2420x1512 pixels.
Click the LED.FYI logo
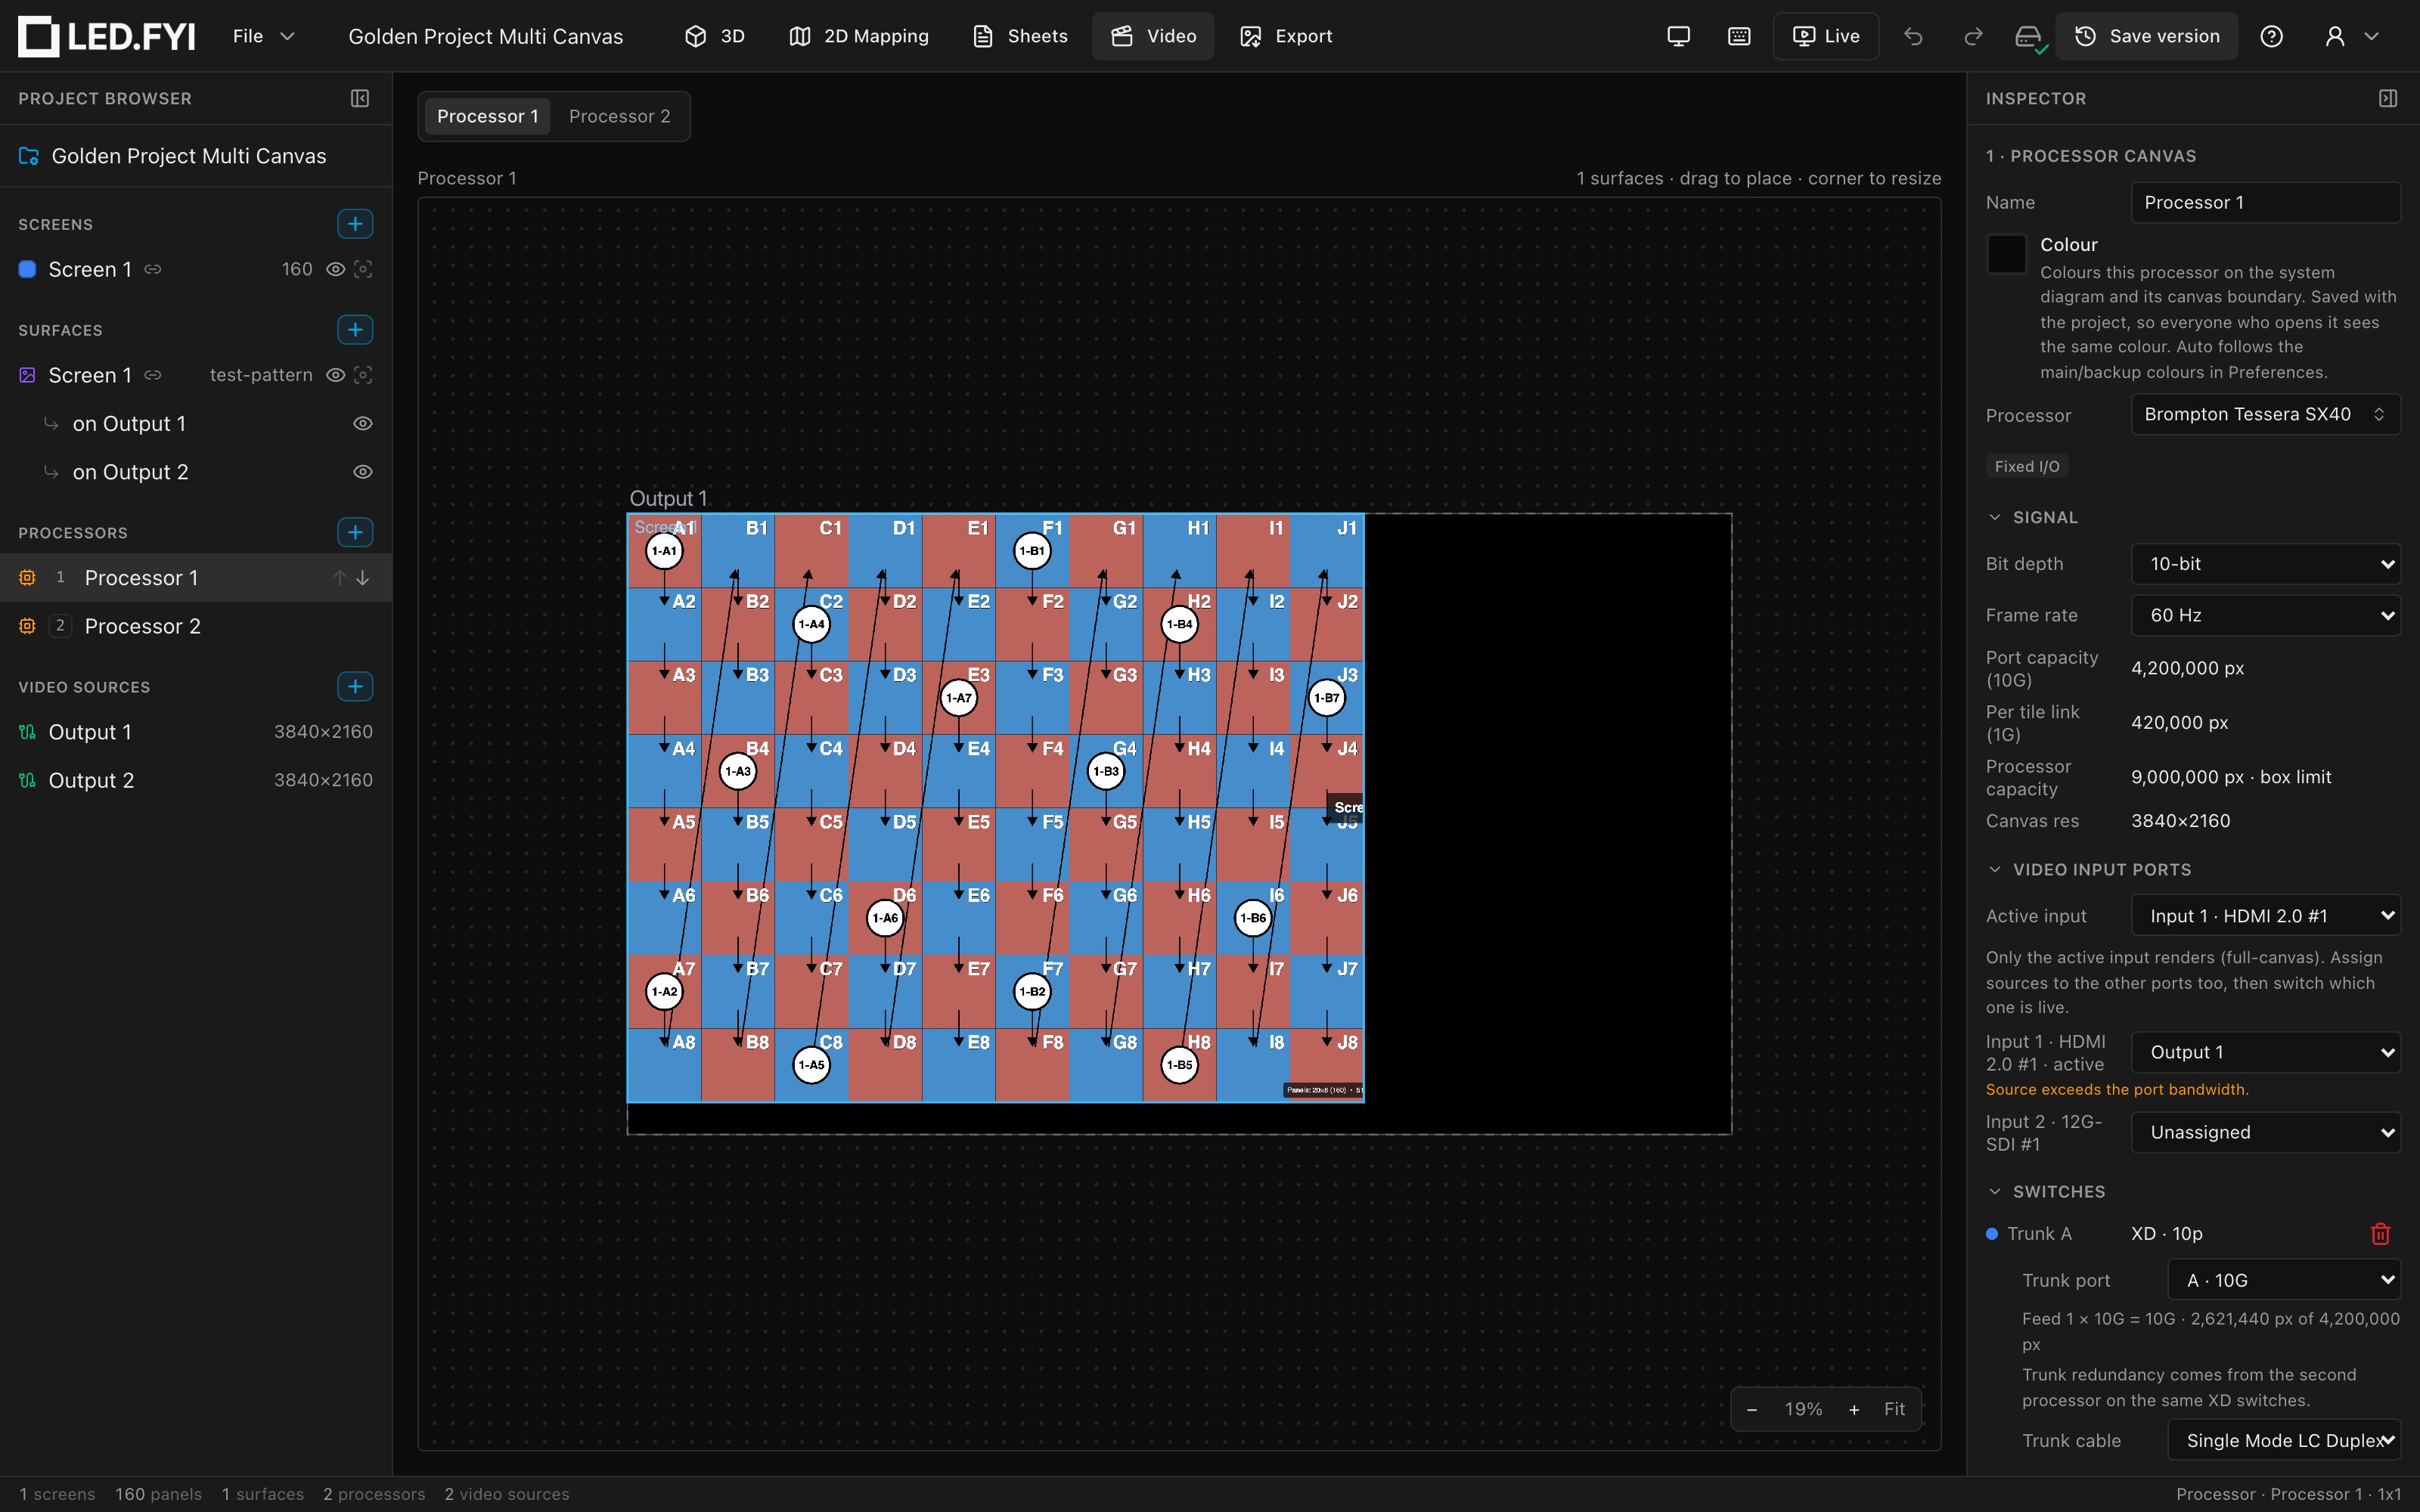click(x=107, y=36)
